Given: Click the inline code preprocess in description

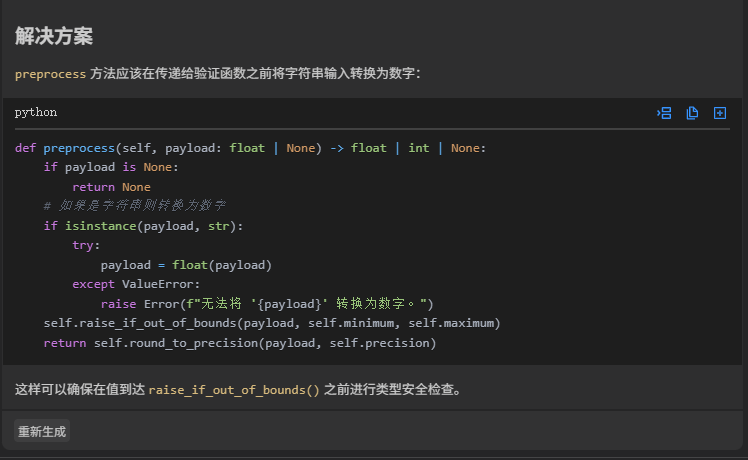Looking at the screenshot, I should [51, 74].
